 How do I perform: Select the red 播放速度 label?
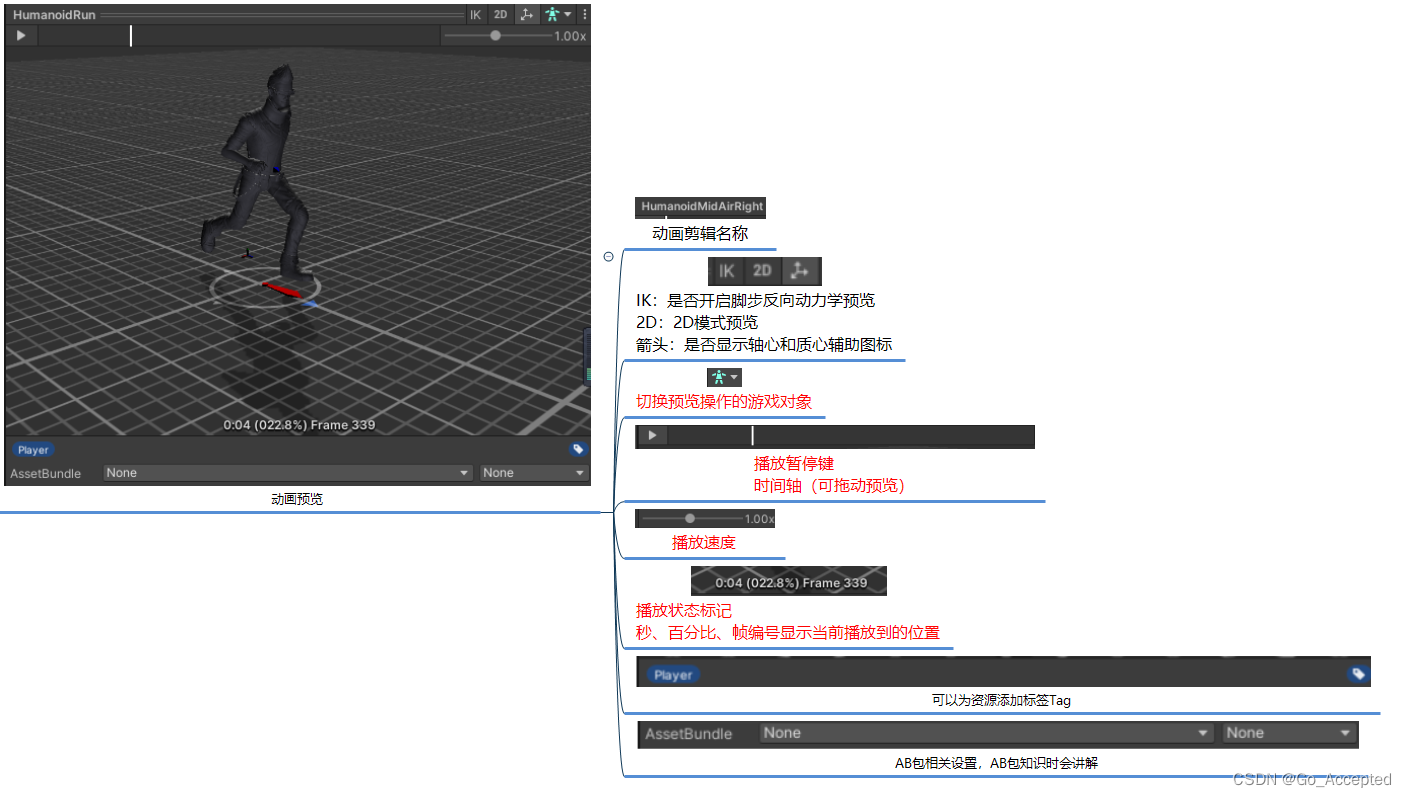click(x=704, y=543)
